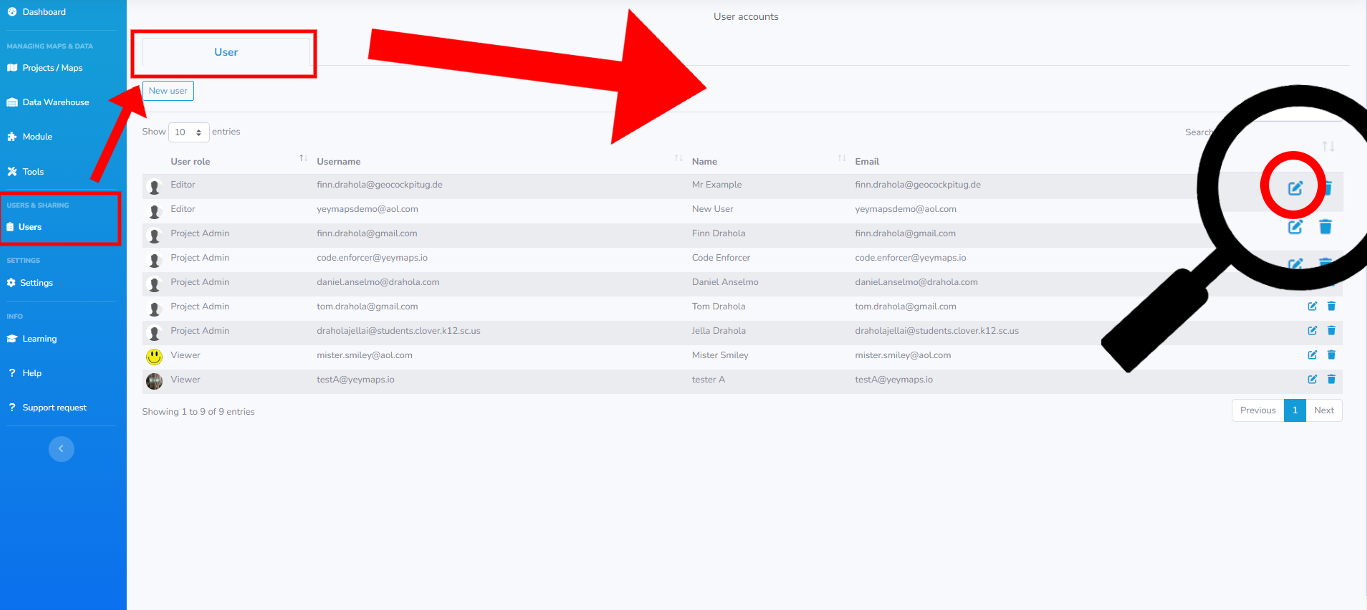Click the tester A profile avatar
Screen dimensions: 1367x610
[x=154, y=380]
